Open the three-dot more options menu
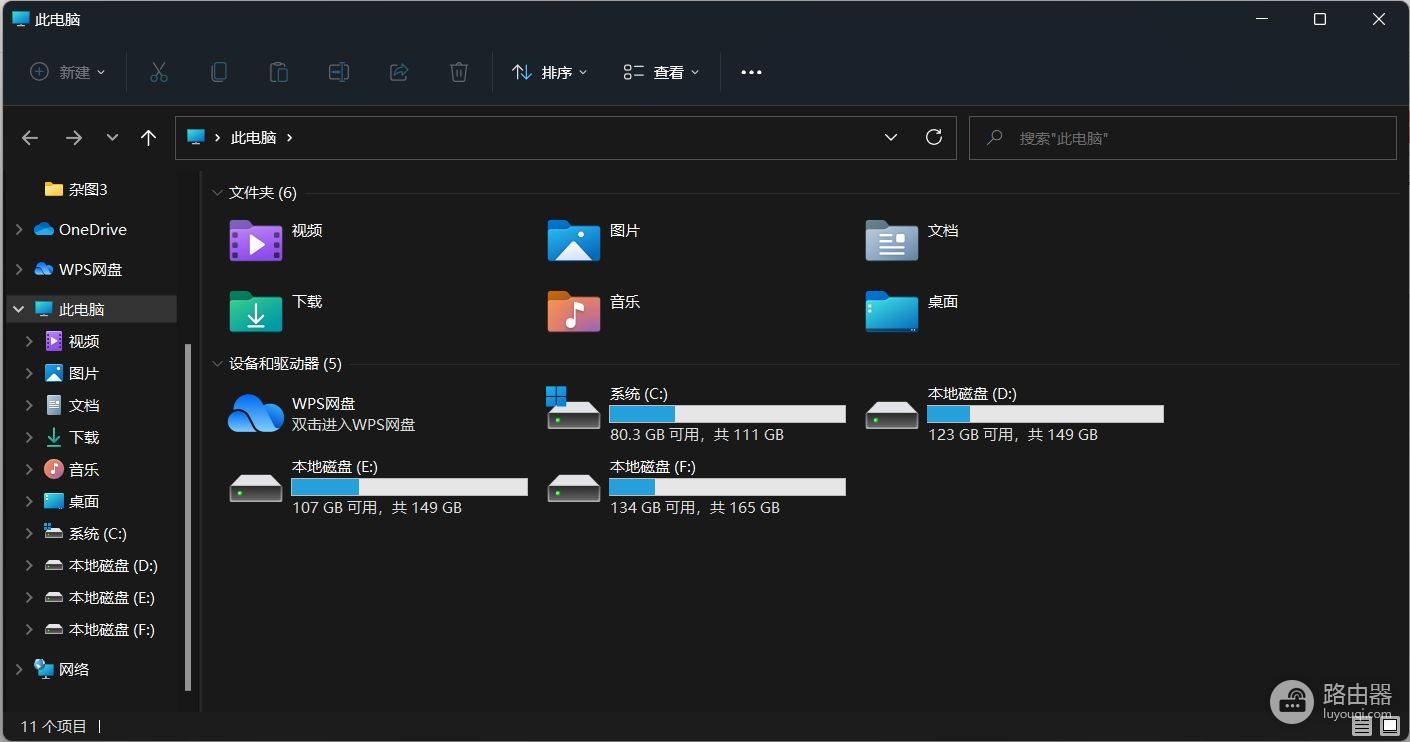 (x=751, y=72)
